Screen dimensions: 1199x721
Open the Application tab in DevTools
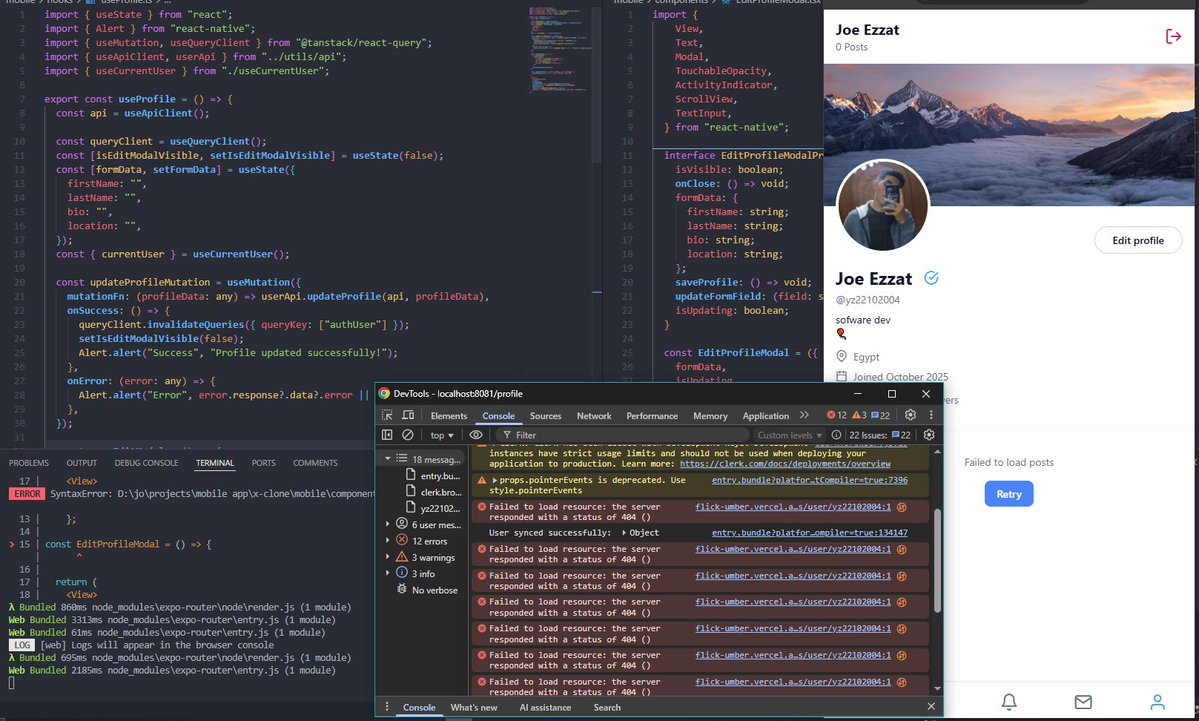click(x=765, y=416)
